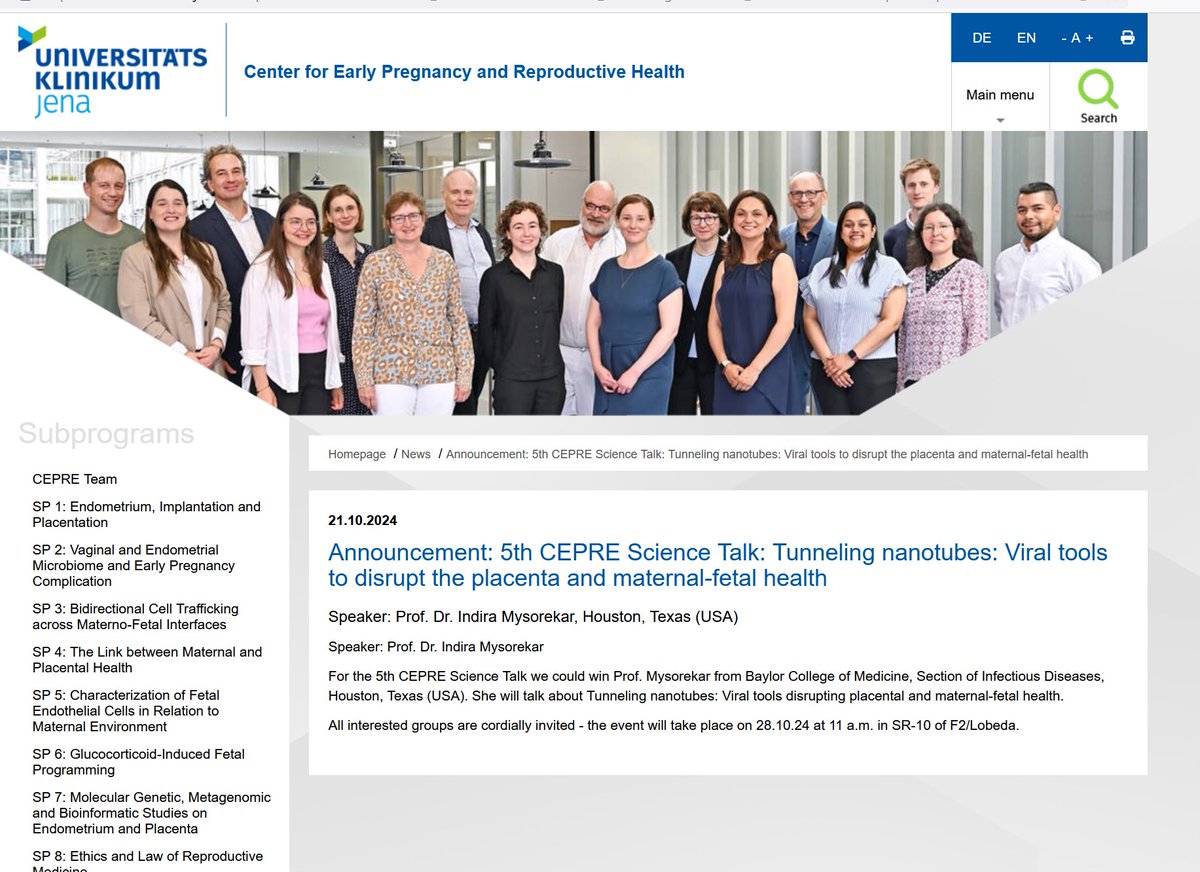Open SP 3: Bidirectional Cell Trafficking
Screen dimensions: 1200x872
click(135, 616)
